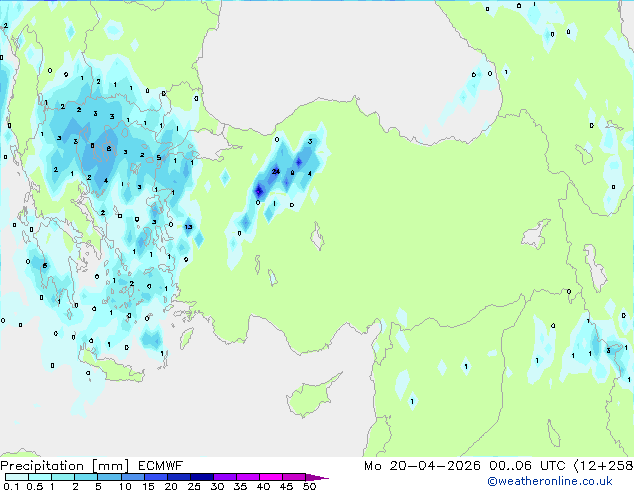Click the legend scale label "50"

click(309, 486)
